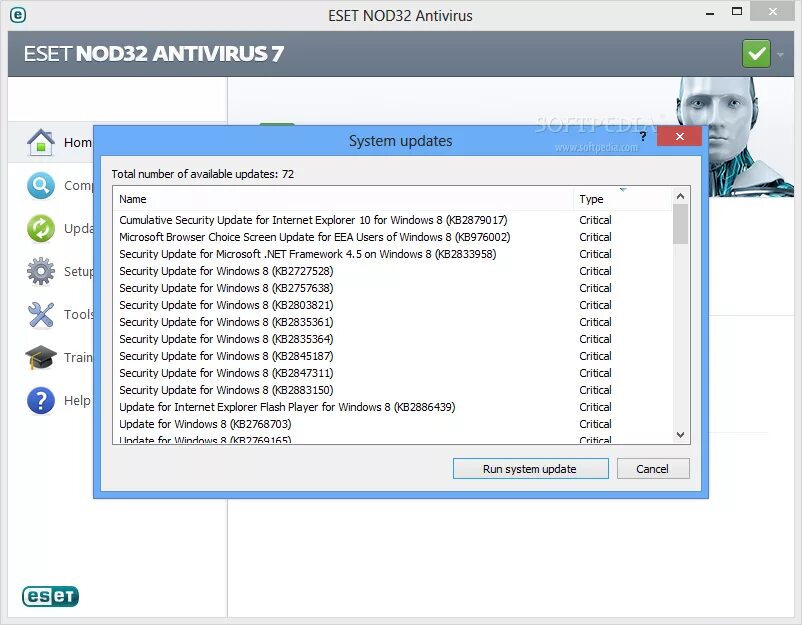
Task: Click the updates list scrollbar thumb
Action: pyautogui.click(x=680, y=224)
